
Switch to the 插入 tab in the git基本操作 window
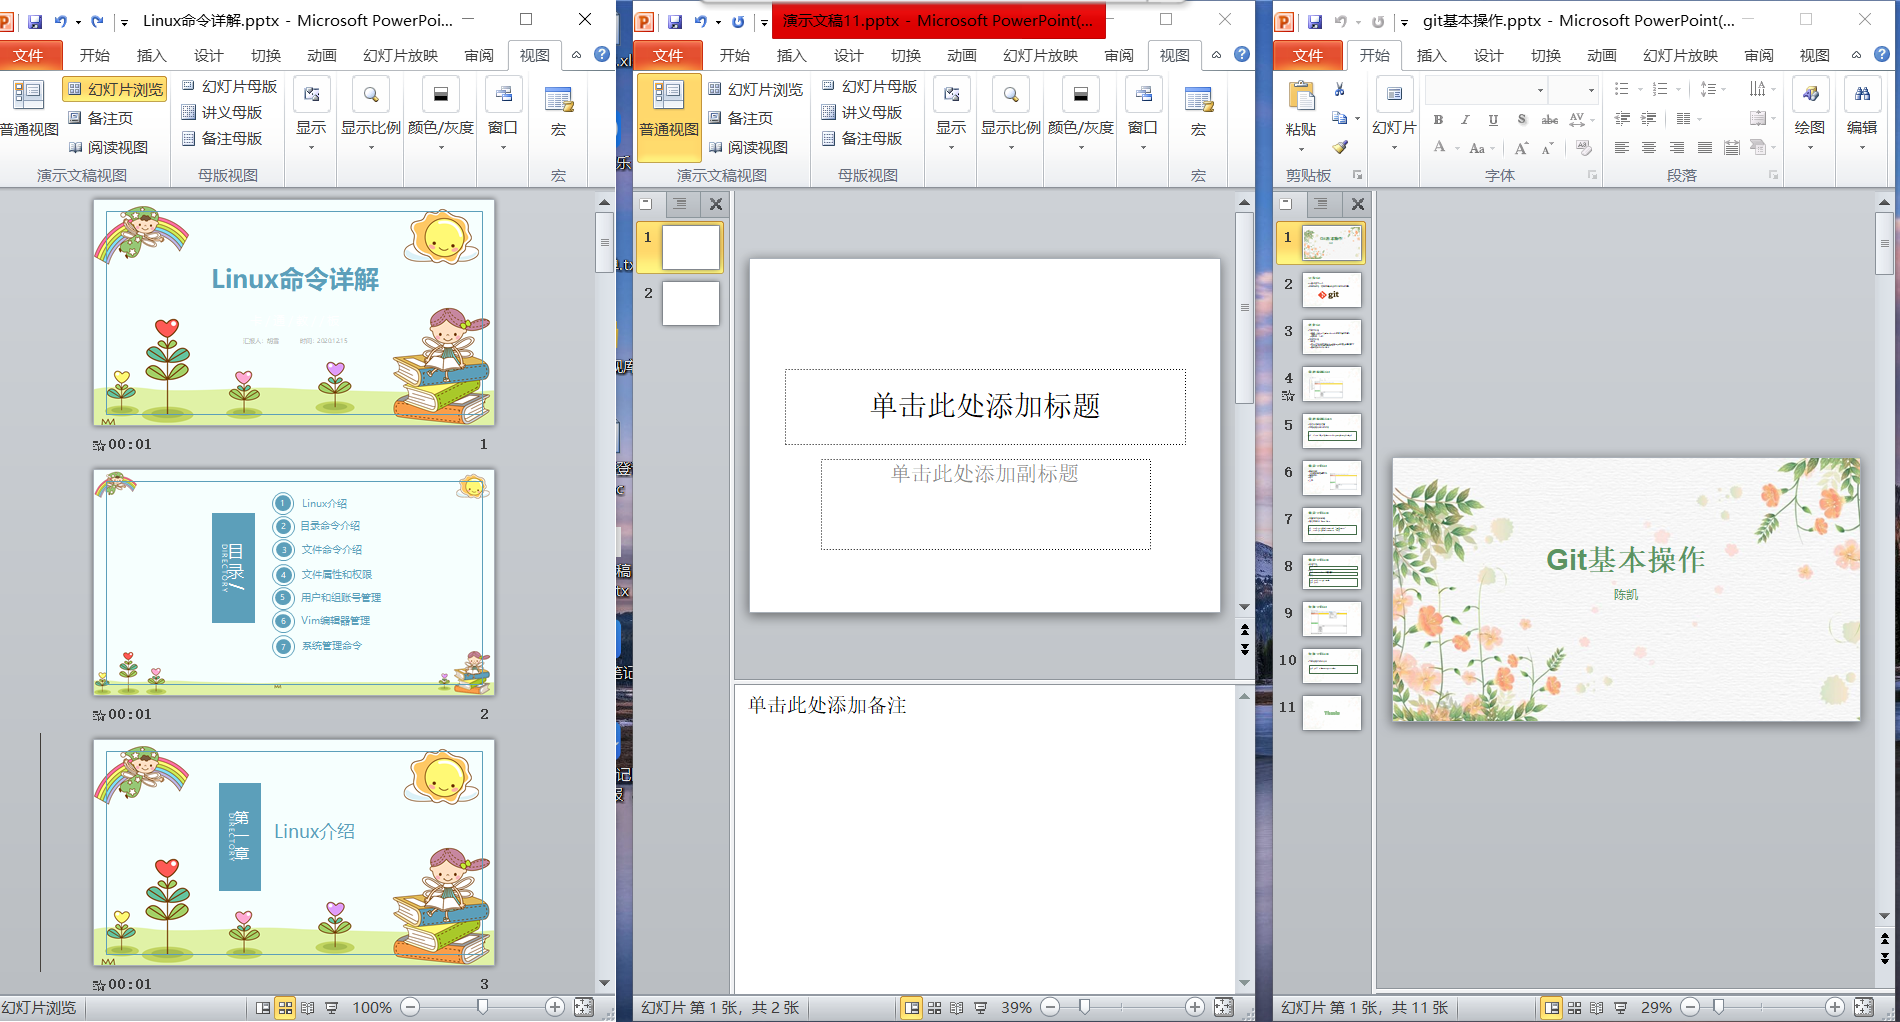tap(1431, 55)
